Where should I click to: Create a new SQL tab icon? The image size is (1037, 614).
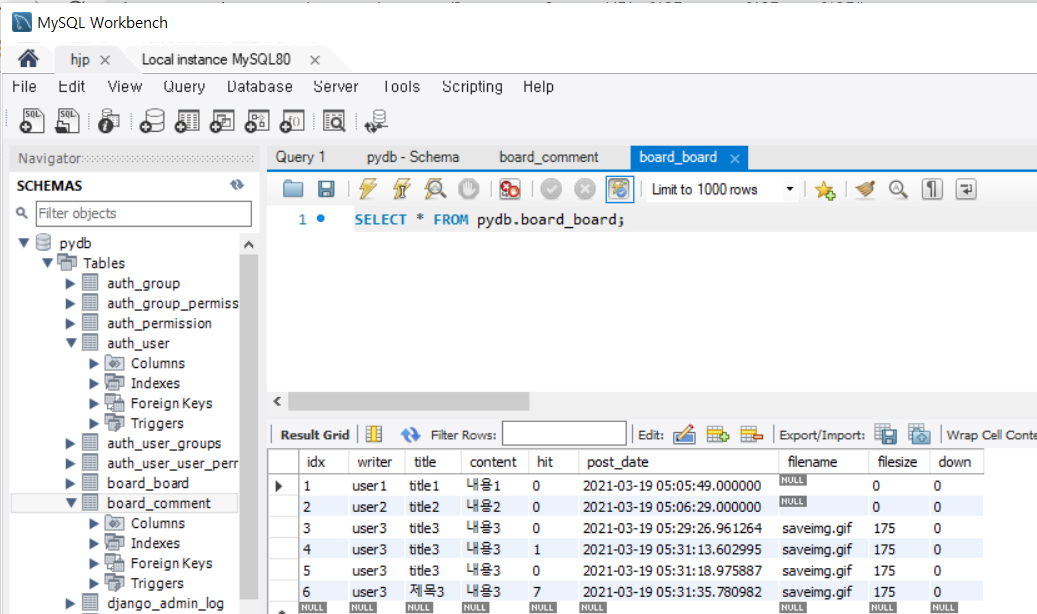pyautogui.click(x=32, y=121)
